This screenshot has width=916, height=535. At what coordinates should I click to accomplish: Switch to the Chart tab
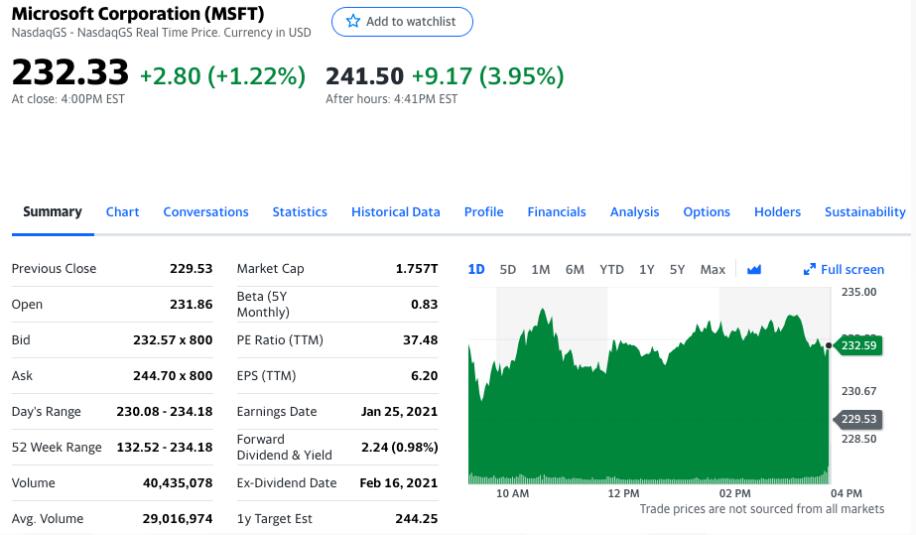coord(122,211)
